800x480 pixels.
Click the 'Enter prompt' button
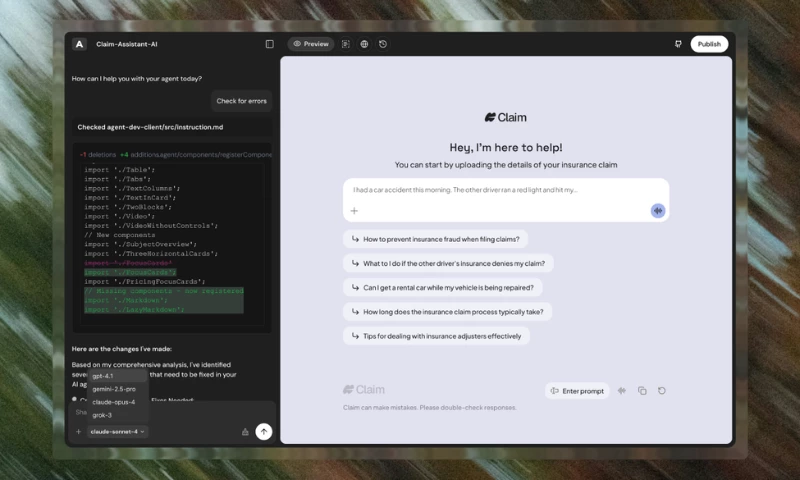click(577, 391)
